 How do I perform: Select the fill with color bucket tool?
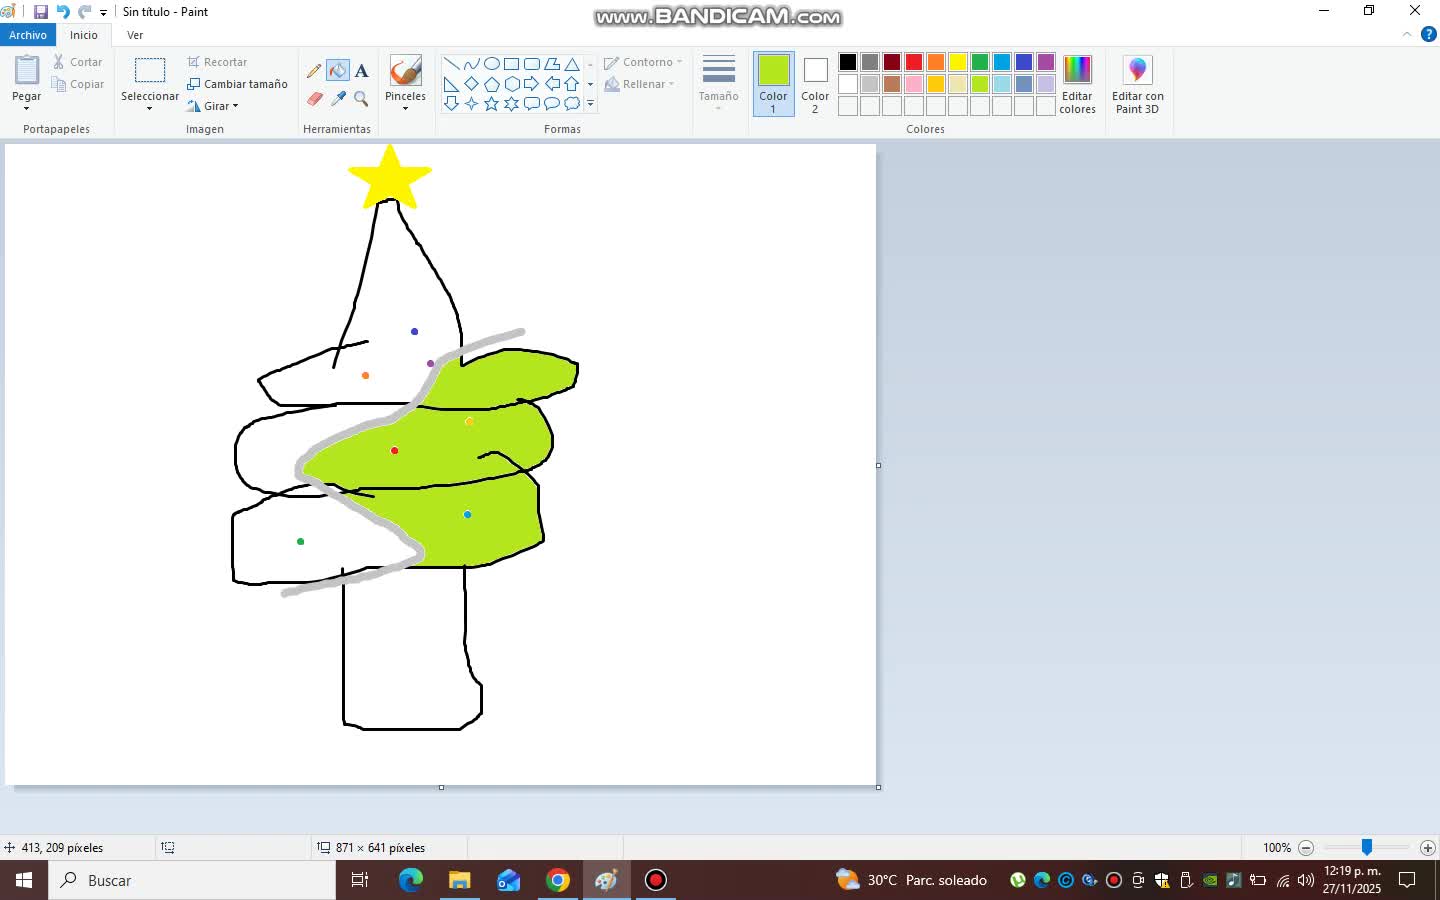(x=338, y=70)
